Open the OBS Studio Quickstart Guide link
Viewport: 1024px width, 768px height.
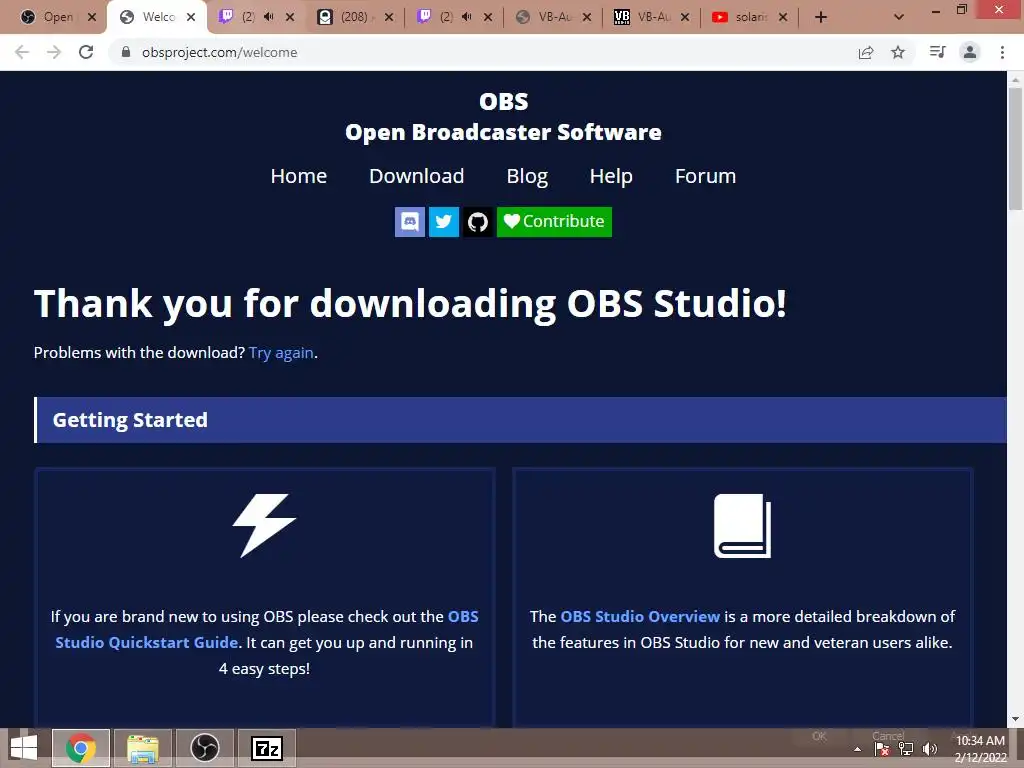pyautogui.click(x=266, y=630)
